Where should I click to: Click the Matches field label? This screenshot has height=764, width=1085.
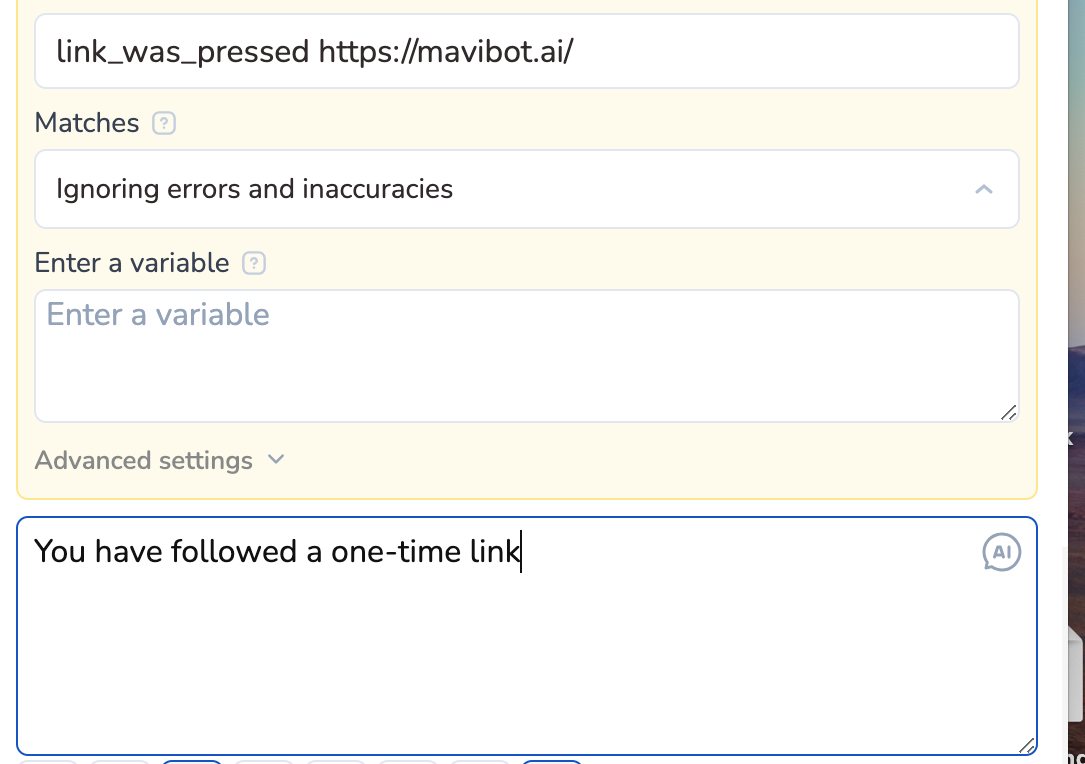pos(87,123)
